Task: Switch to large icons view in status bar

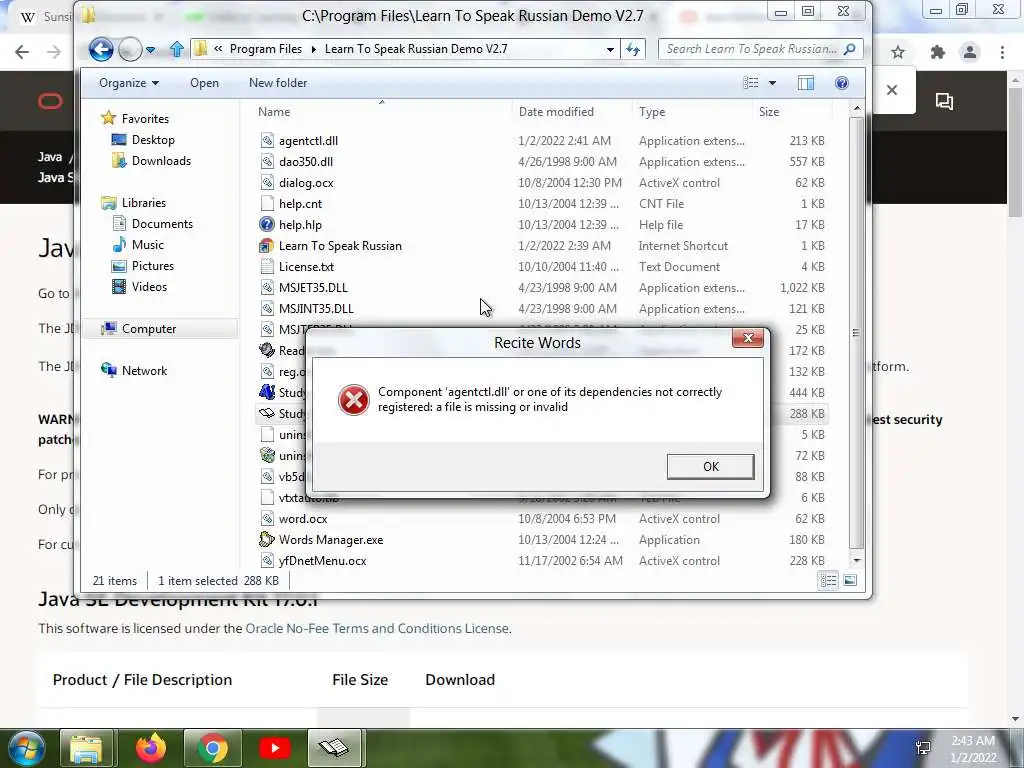Action: click(850, 580)
